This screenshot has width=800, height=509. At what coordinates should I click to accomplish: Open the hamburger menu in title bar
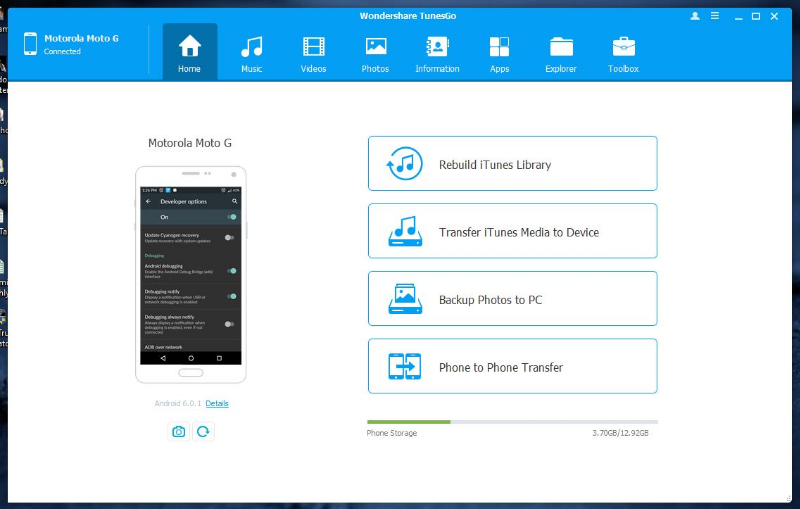tap(715, 16)
